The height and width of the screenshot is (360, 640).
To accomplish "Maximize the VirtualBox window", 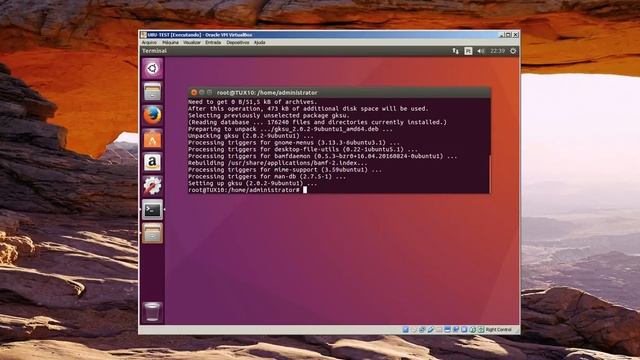I will click(x=509, y=35).
